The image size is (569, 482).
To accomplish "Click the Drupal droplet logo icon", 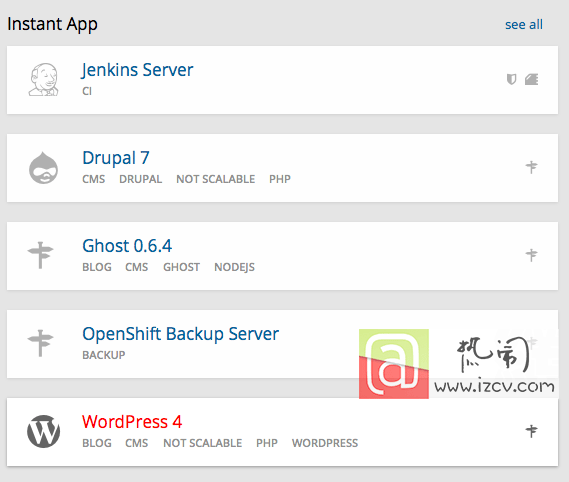I will click(44, 168).
